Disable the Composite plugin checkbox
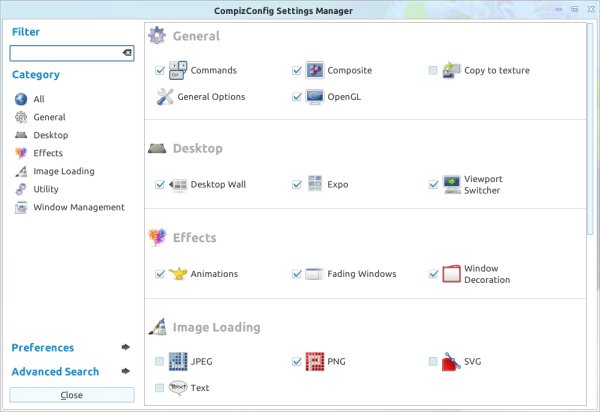 (297, 70)
